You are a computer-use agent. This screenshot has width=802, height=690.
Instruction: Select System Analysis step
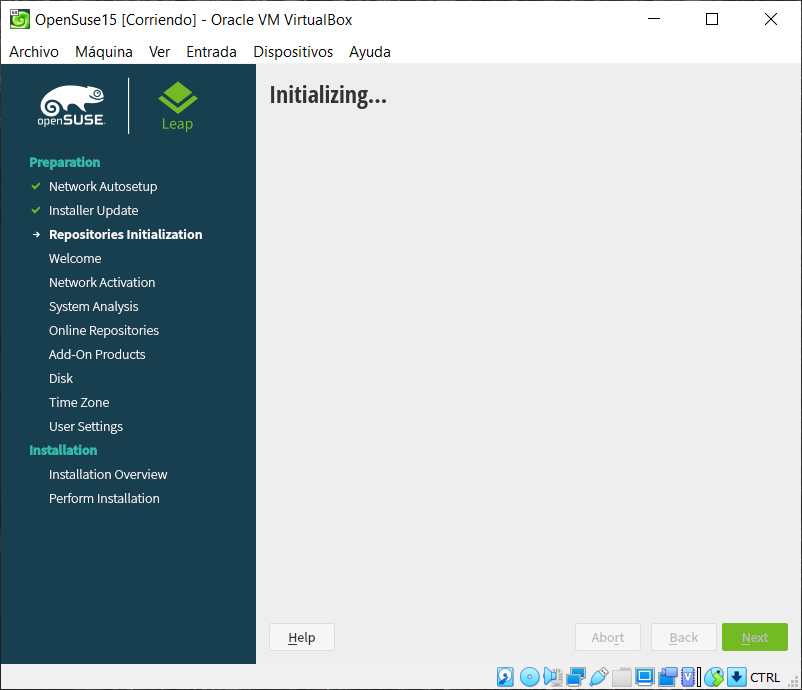pyautogui.click(x=94, y=306)
